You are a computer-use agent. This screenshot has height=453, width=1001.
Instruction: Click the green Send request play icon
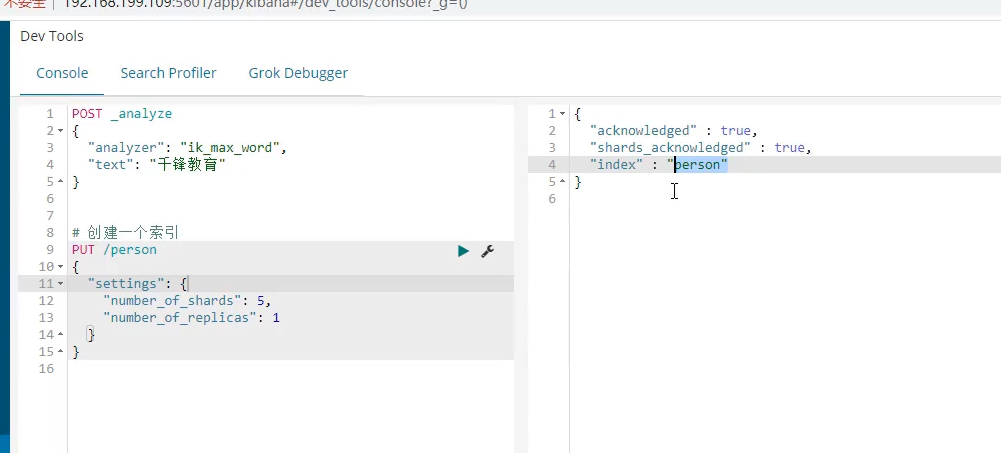[x=463, y=251]
